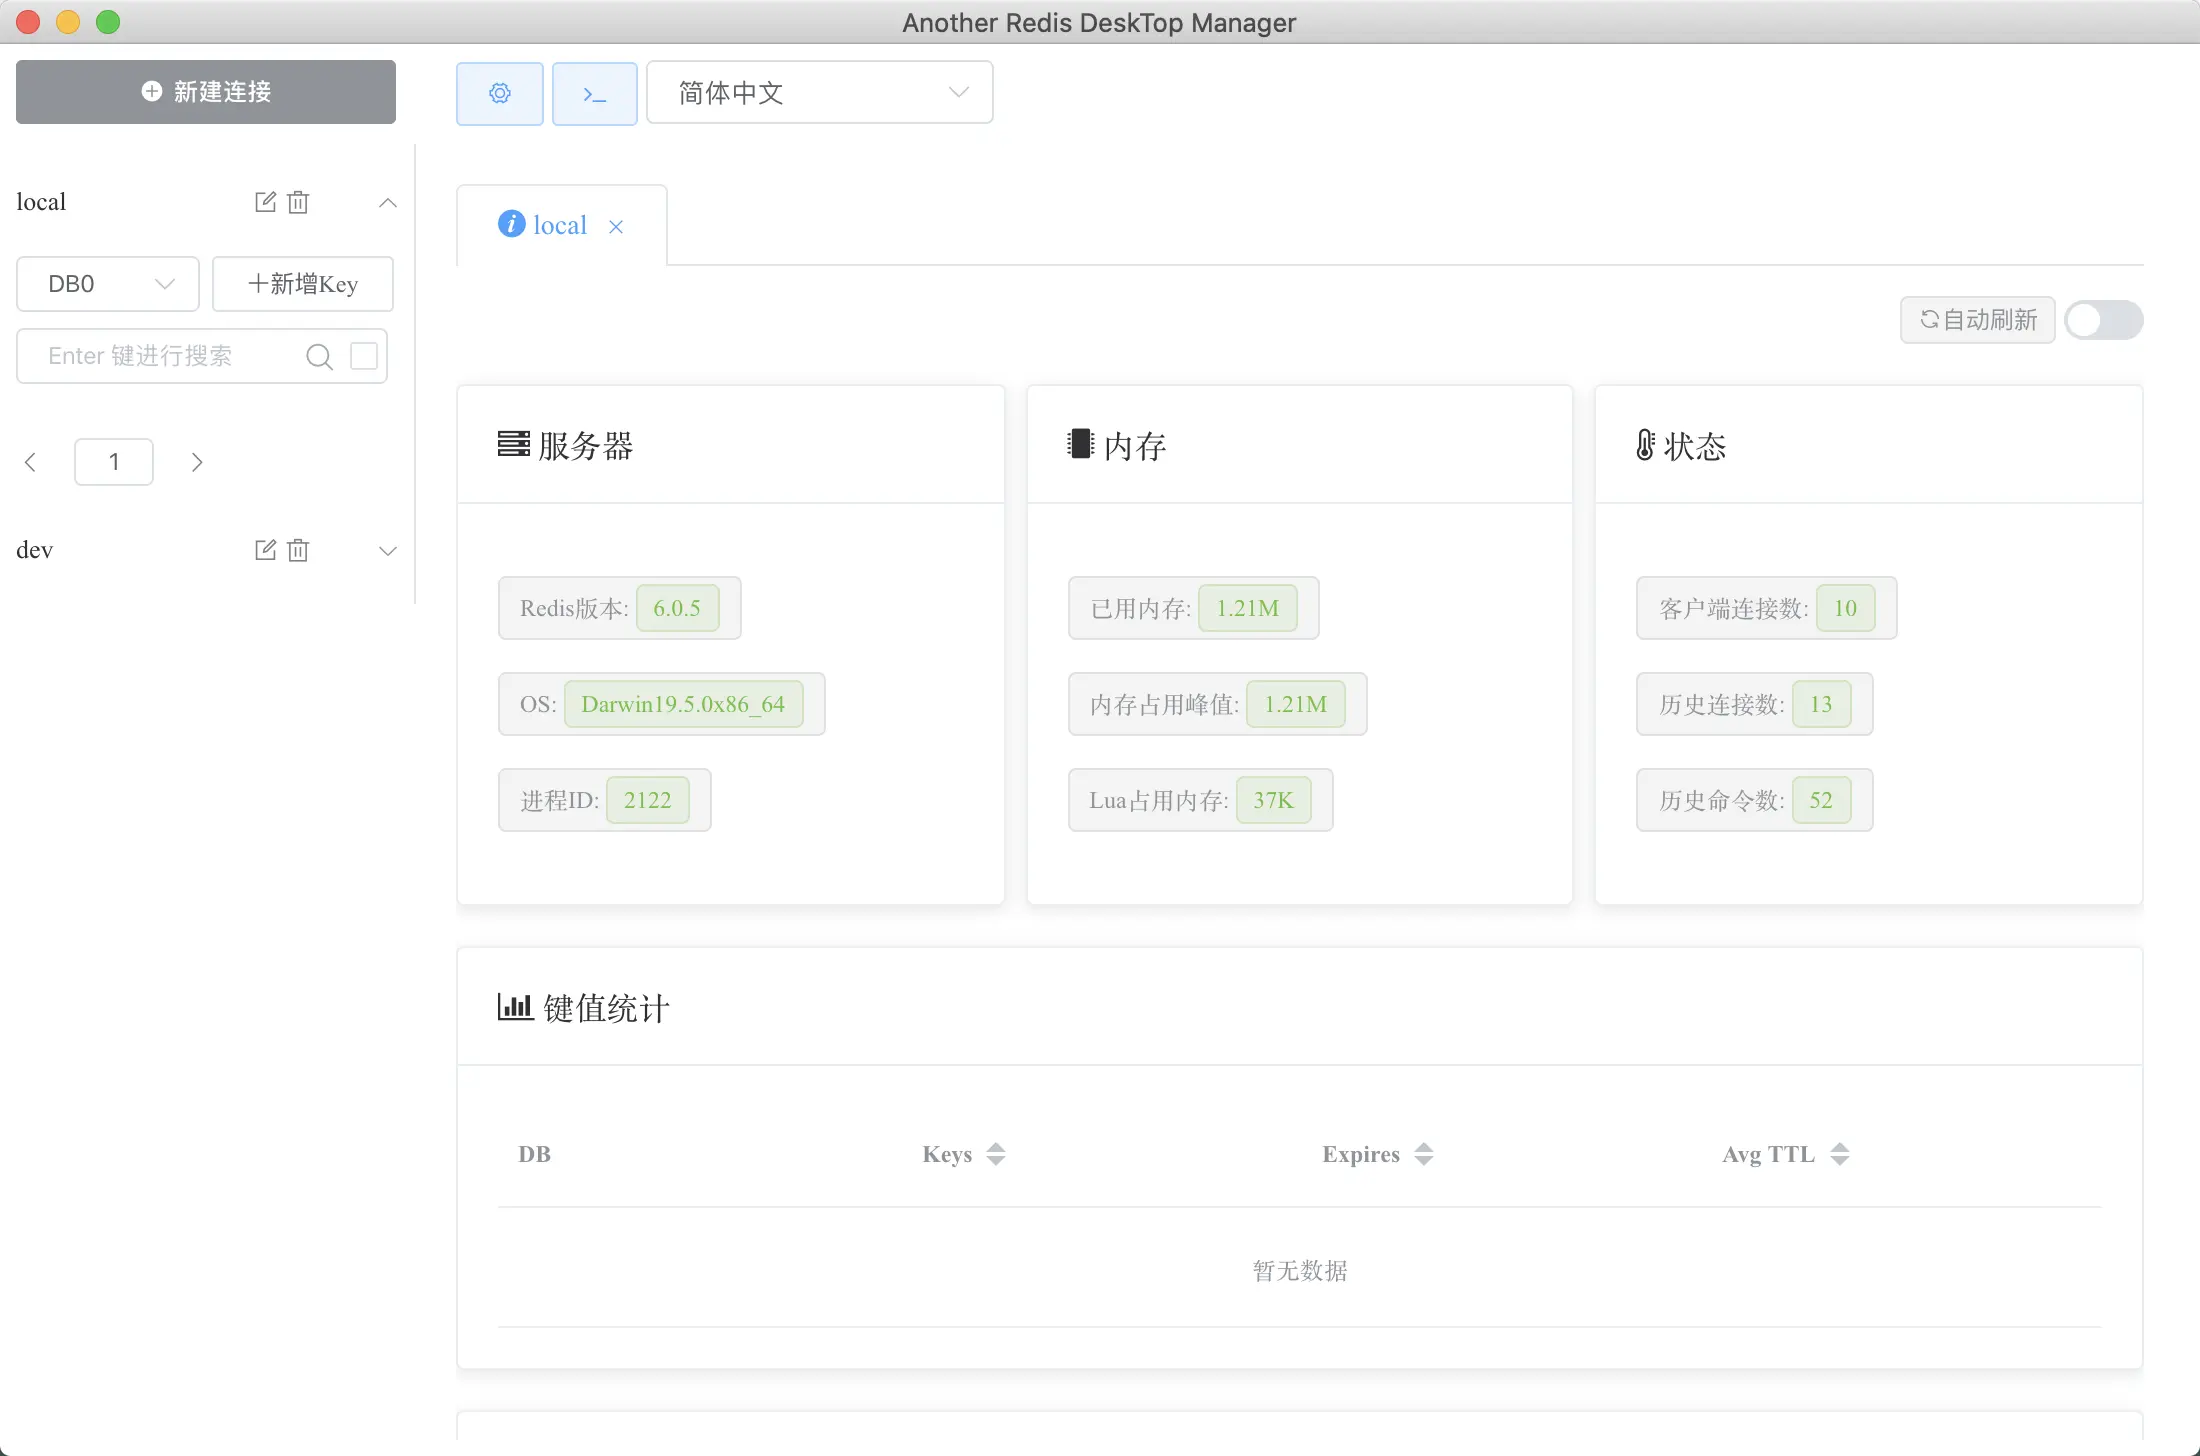Open the 简体中文 language dropdown

coord(819,93)
